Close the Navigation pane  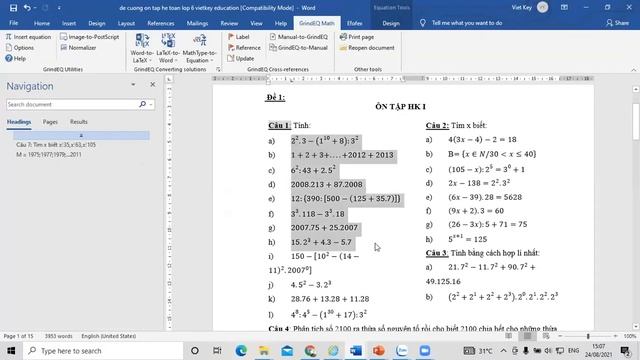(x=153, y=84)
